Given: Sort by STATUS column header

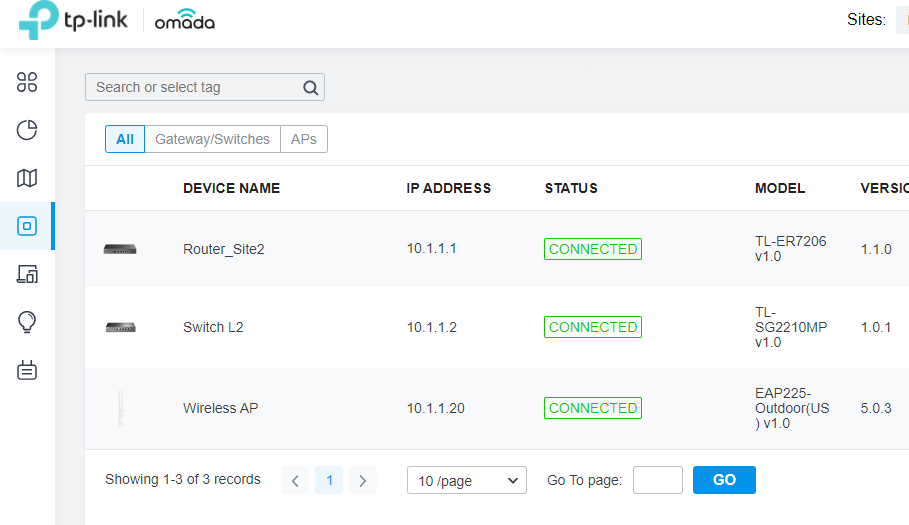Looking at the screenshot, I should click(x=571, y=188).
